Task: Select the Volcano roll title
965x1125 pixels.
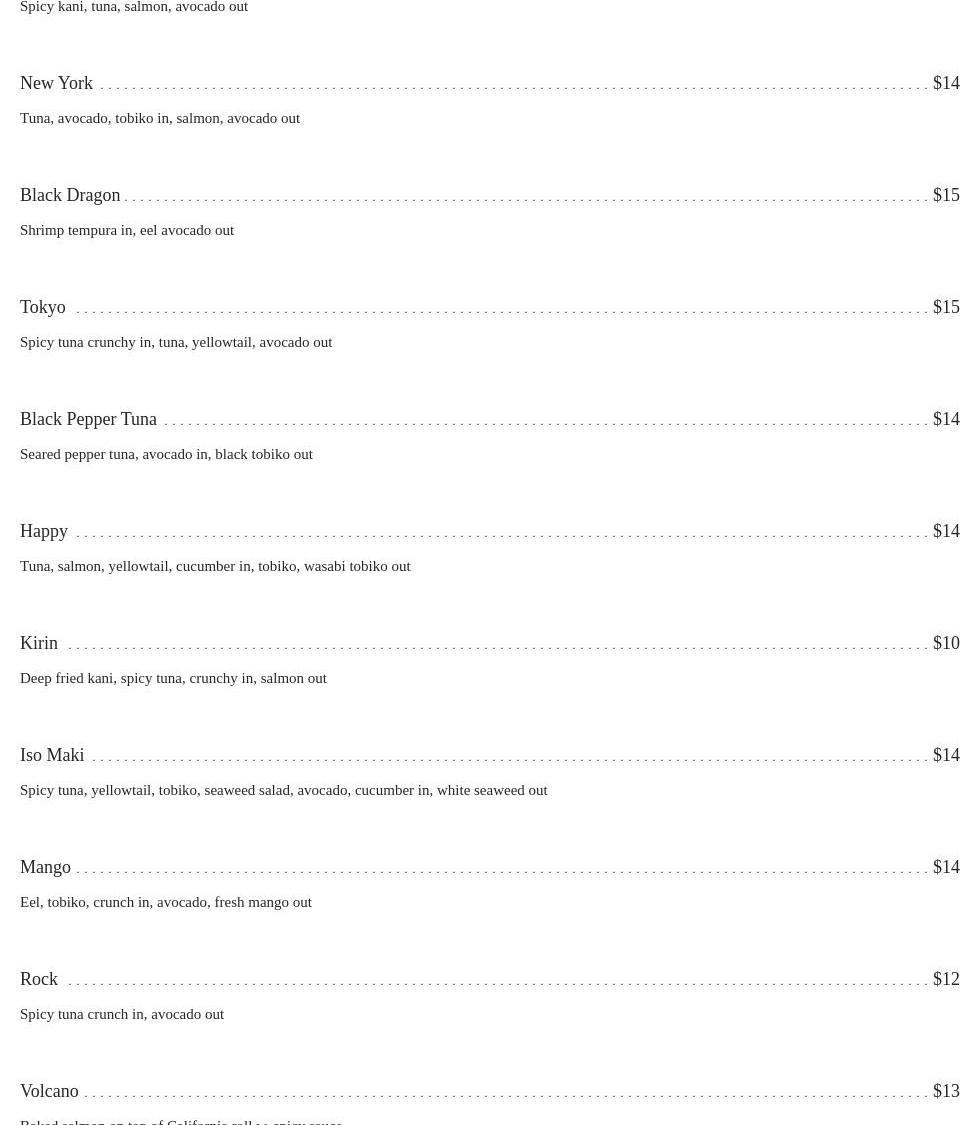Action: [49, 1091]
